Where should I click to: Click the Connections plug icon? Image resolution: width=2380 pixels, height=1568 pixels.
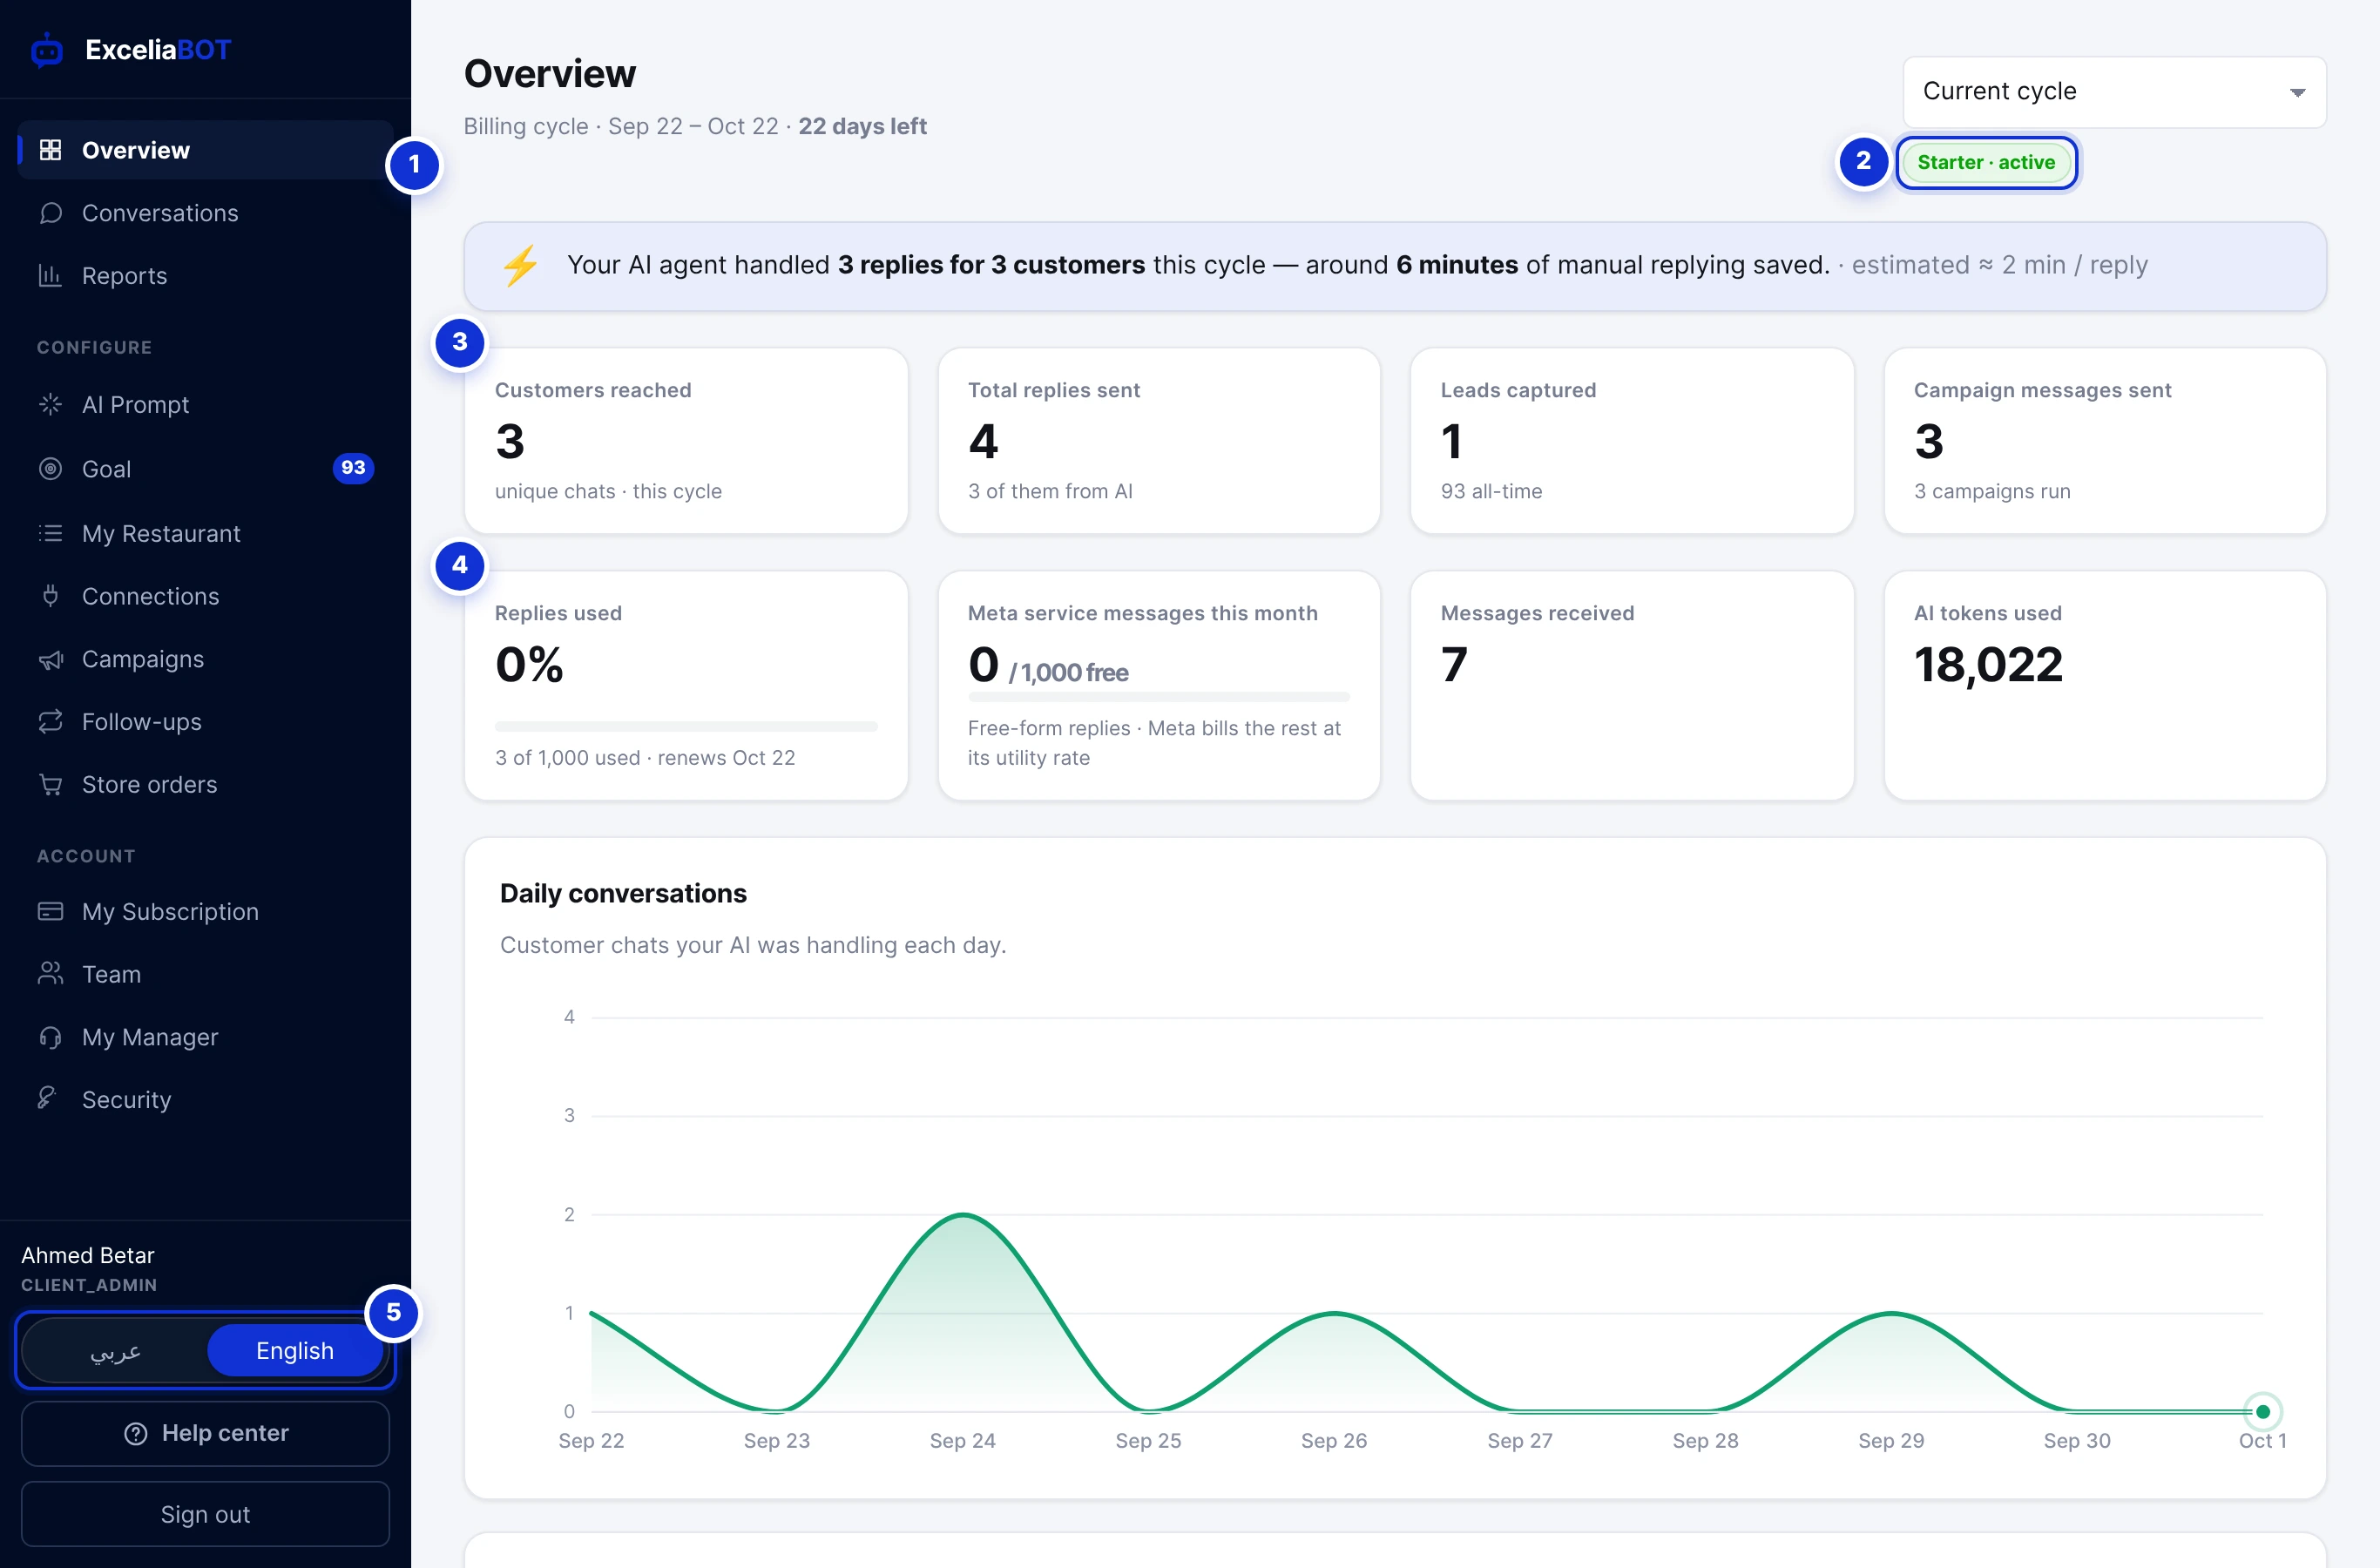50,596
